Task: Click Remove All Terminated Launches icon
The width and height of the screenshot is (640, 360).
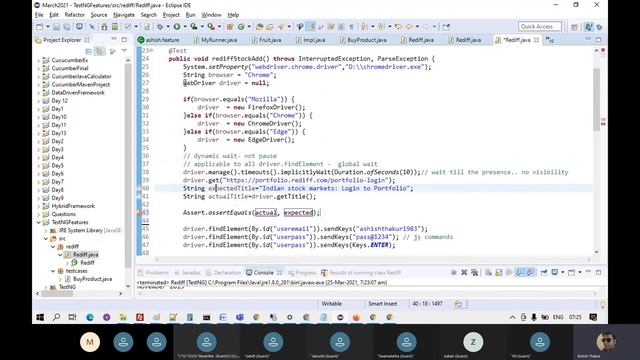Action: (474, 272)
